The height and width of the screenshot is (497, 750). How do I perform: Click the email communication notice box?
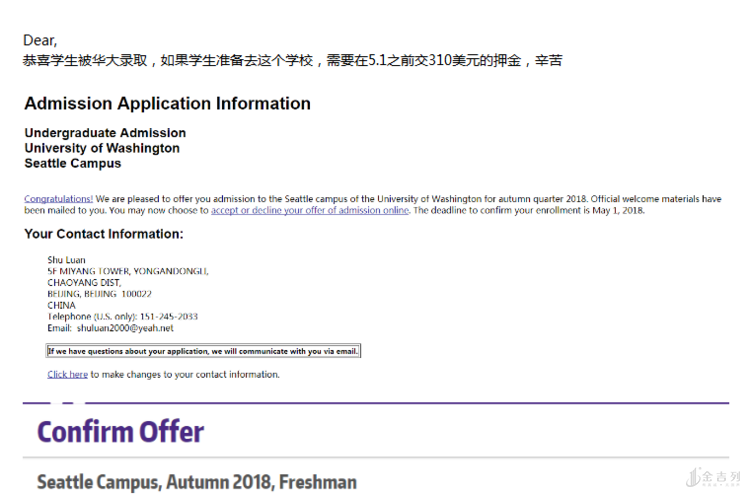coord(203,351)
